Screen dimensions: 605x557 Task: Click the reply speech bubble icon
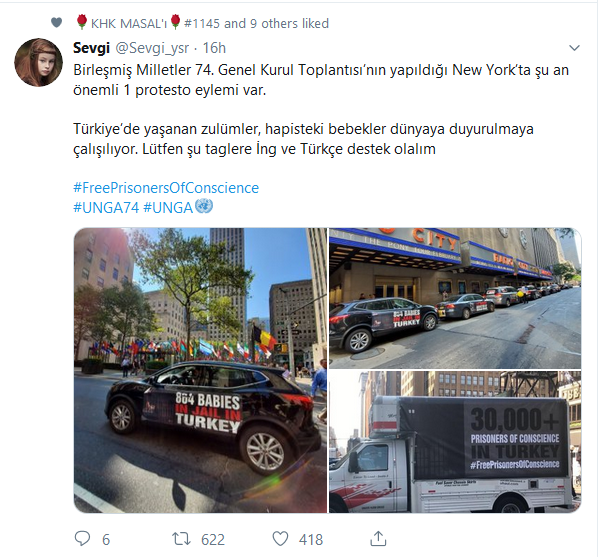click(82, 538)
